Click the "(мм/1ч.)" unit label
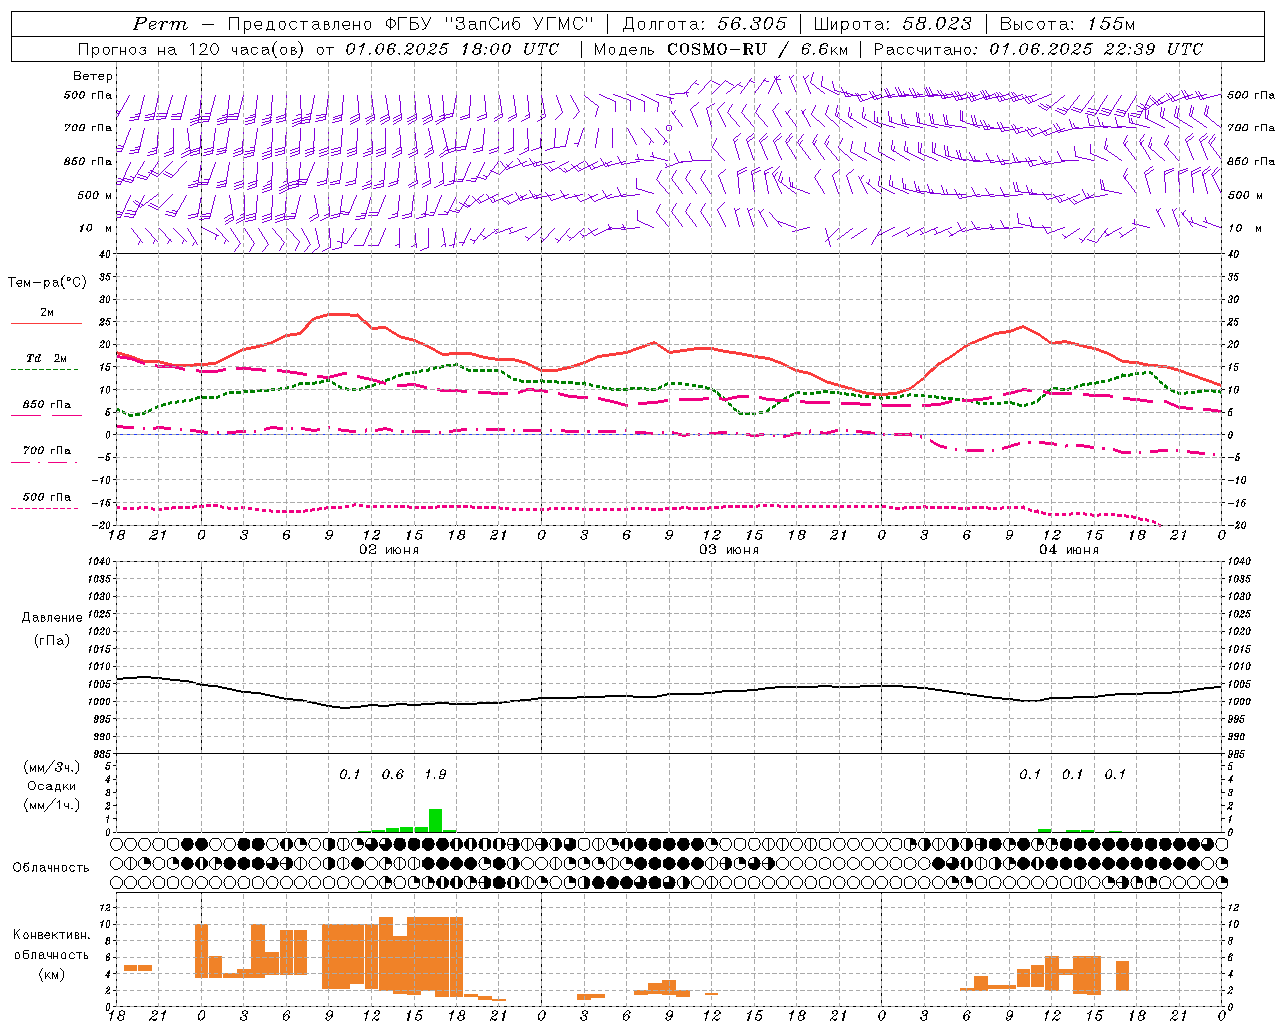Screen dimensions: 1280x1024 51,804
